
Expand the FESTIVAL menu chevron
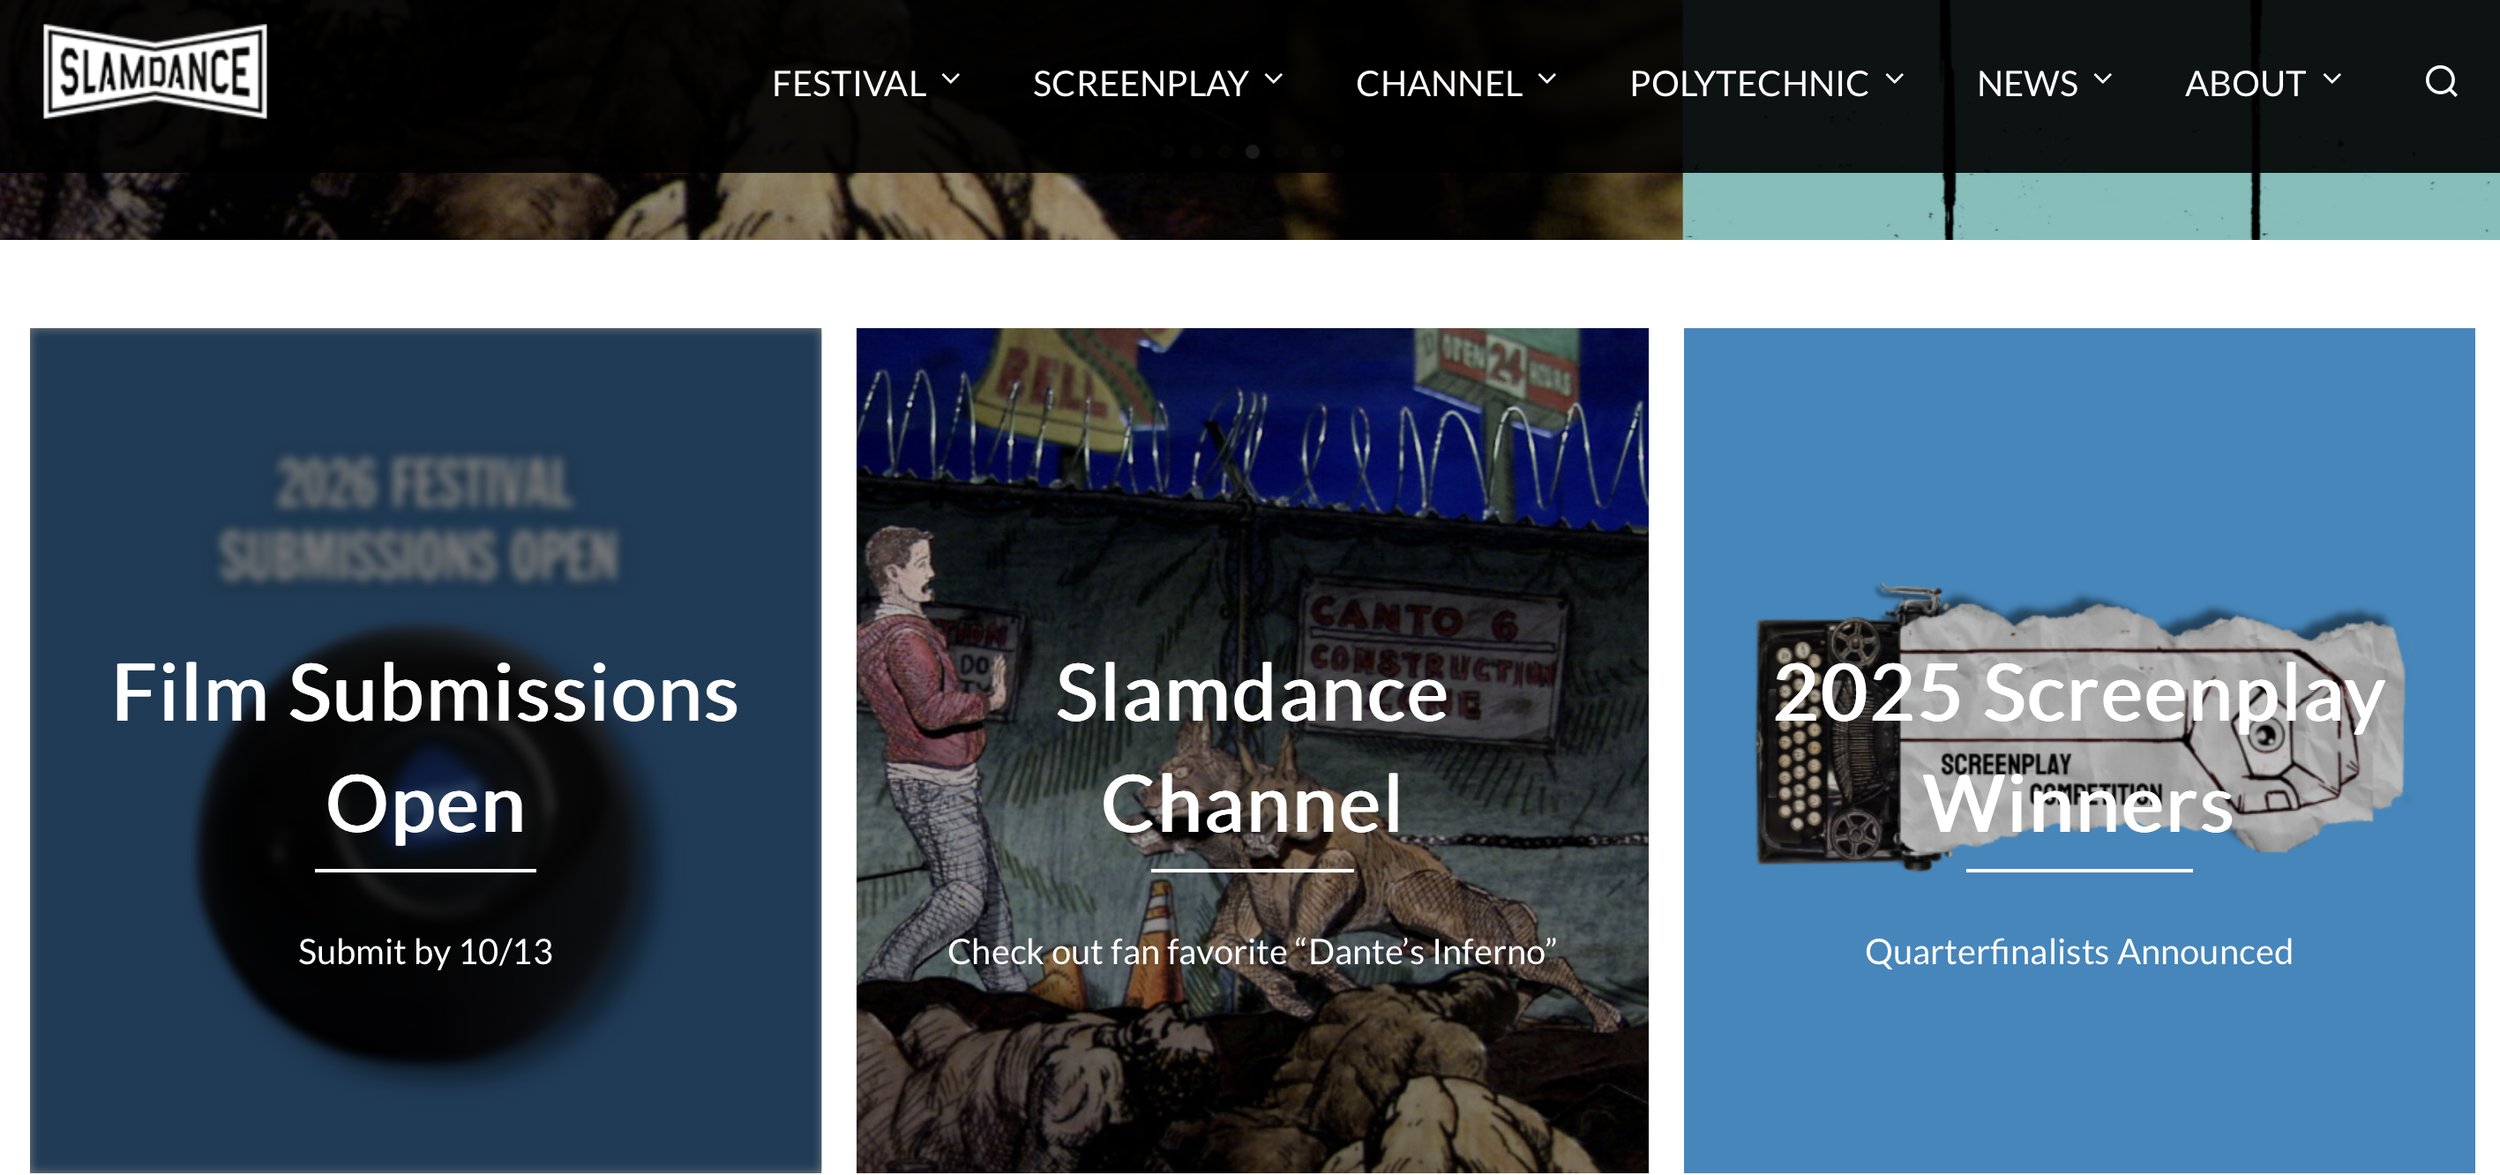click(950, 79)
